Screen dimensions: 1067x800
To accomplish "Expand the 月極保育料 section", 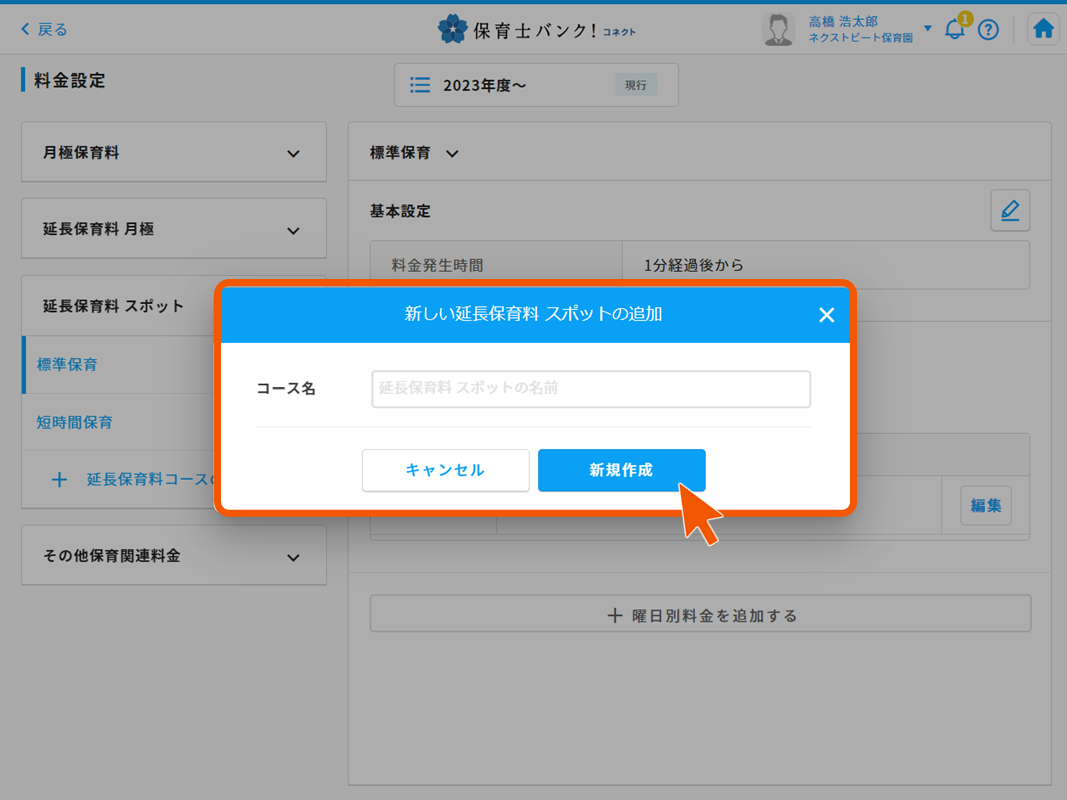I will pyautogui.click(x=173, y=151).
